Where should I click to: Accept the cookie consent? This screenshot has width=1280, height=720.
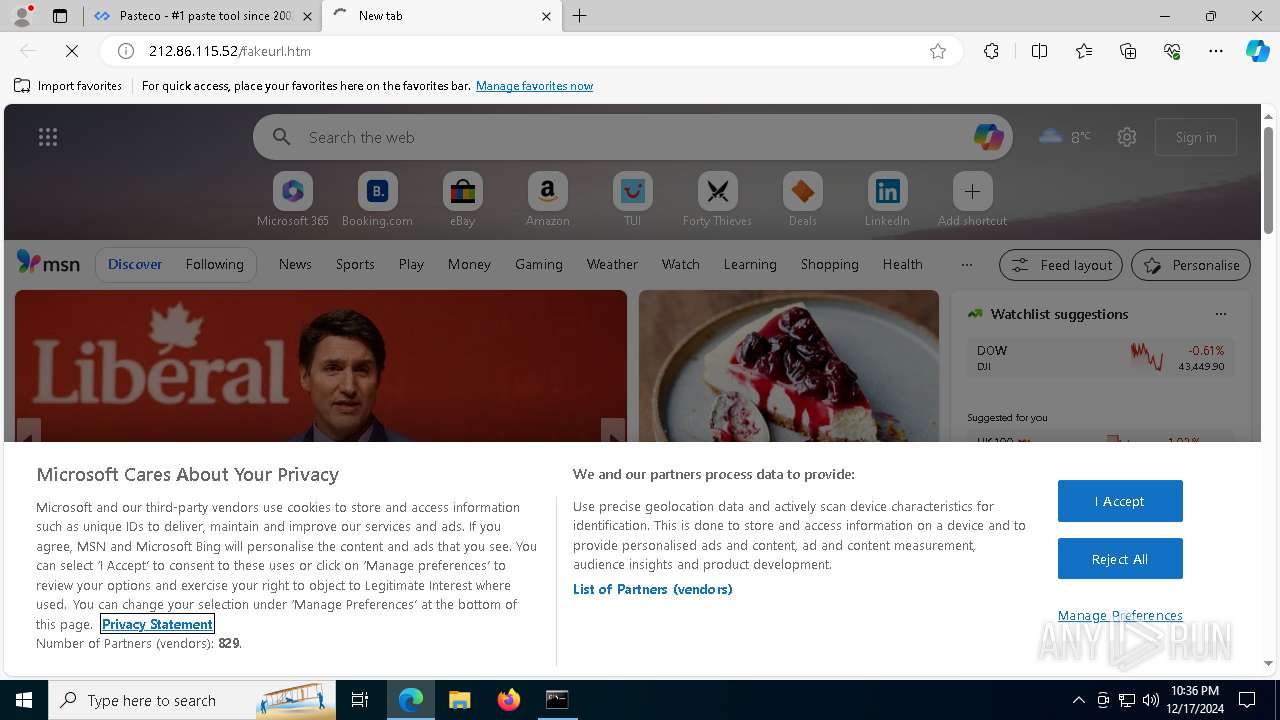click(1120, 501)
